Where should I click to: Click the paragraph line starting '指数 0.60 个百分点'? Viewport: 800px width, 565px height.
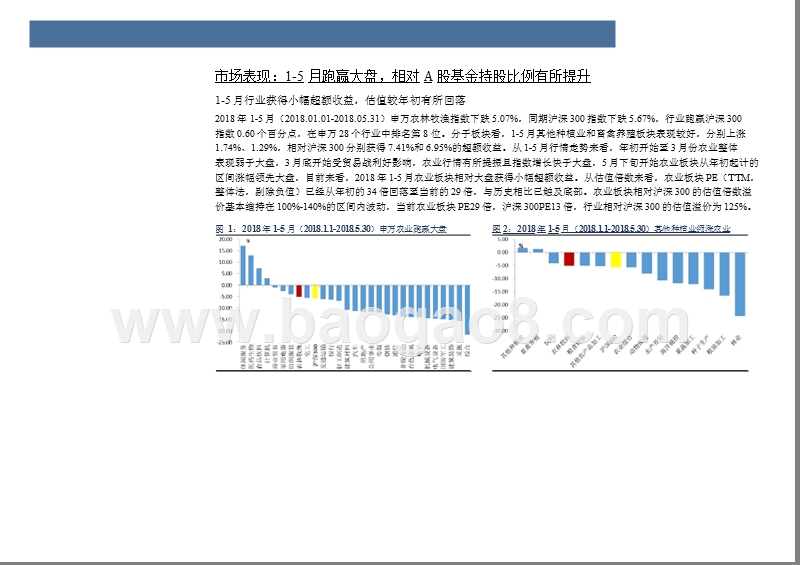pos(480,133)
